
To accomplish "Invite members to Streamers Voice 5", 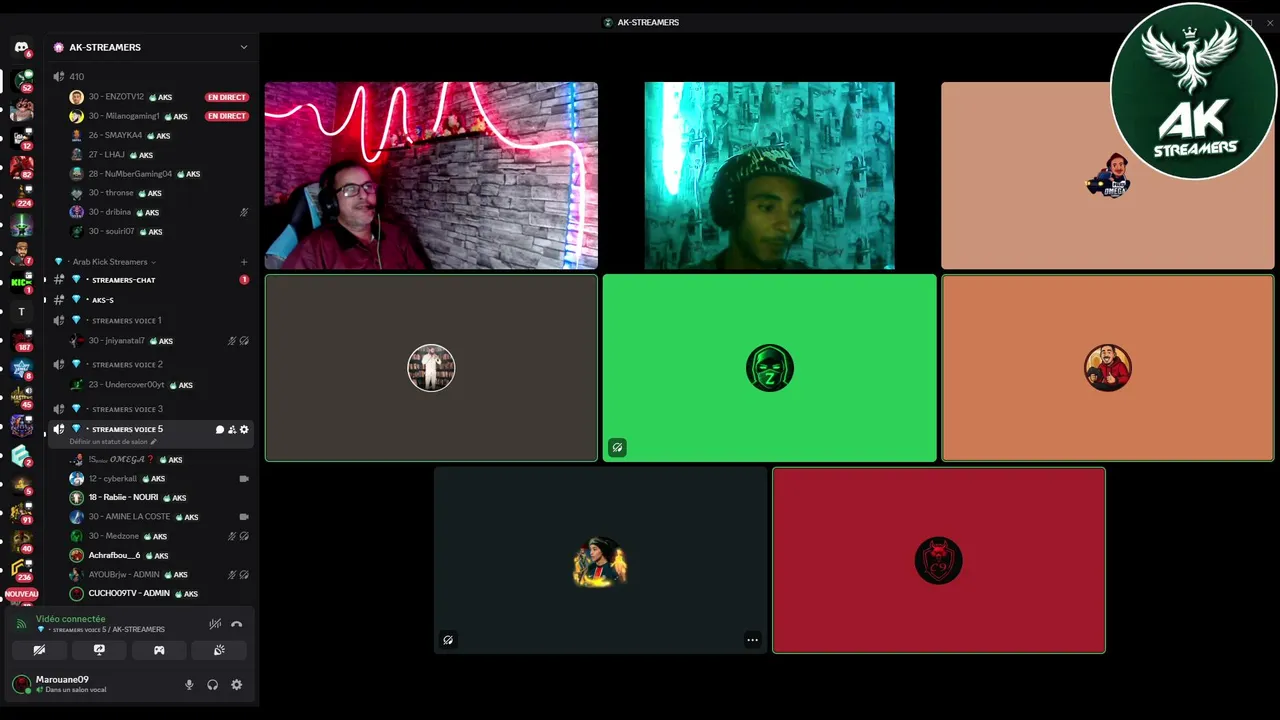I will point(232,429).
